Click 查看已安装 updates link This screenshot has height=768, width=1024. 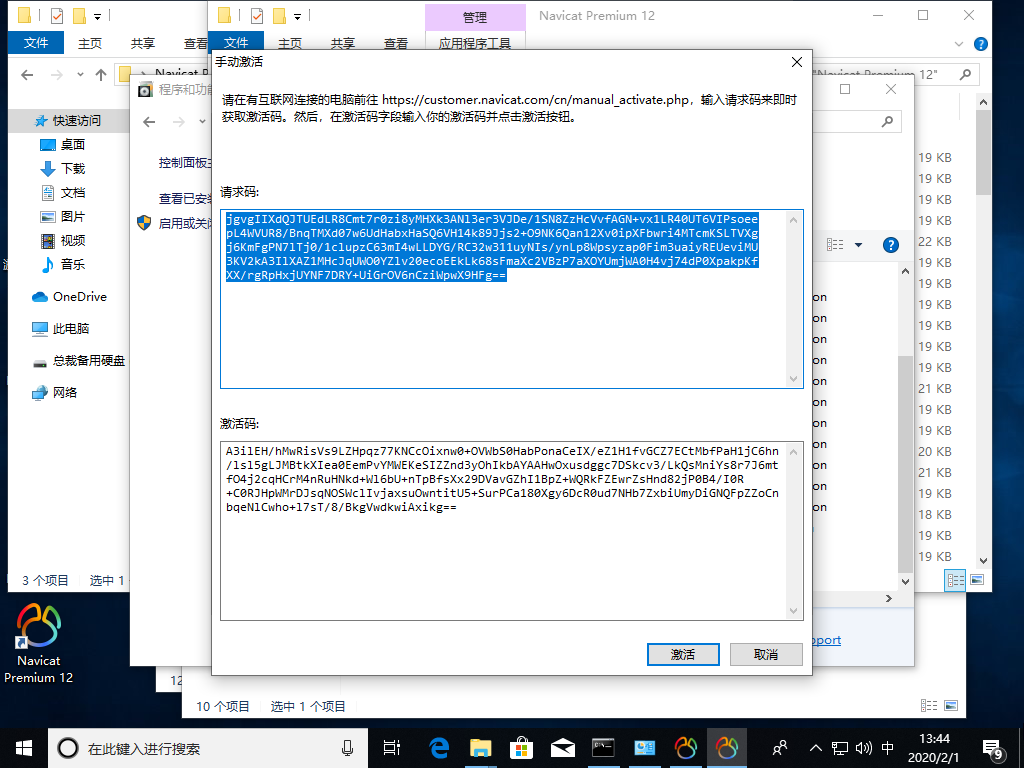coord(185,199)
